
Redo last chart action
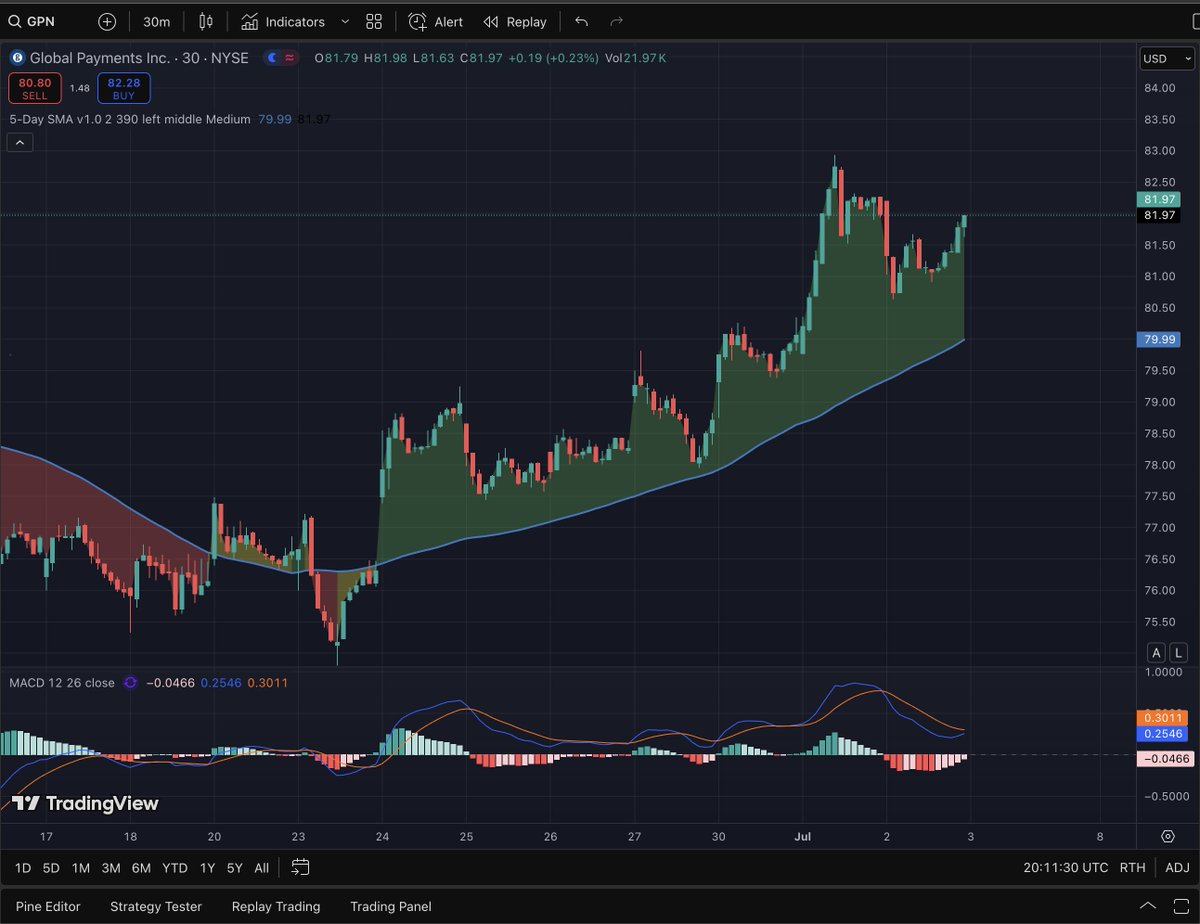click(617, 21)
